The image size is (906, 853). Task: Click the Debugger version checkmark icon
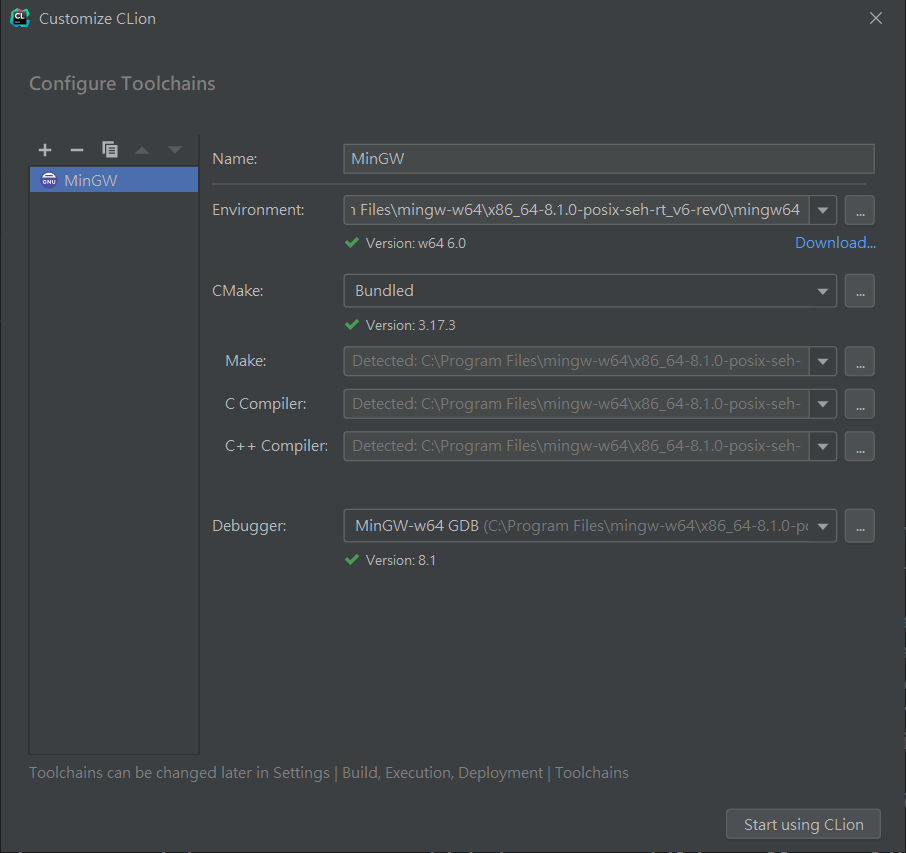352,560
